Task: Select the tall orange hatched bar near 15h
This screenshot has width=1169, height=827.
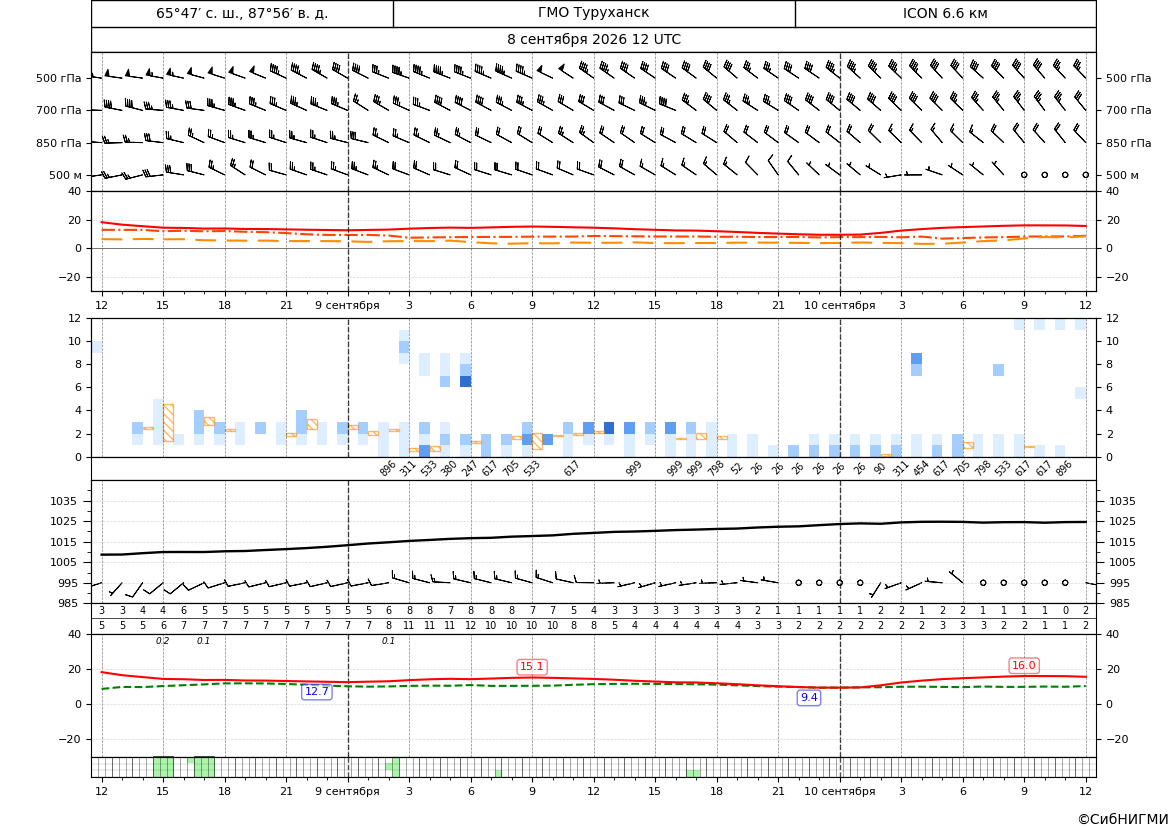Action: (168, 423)
